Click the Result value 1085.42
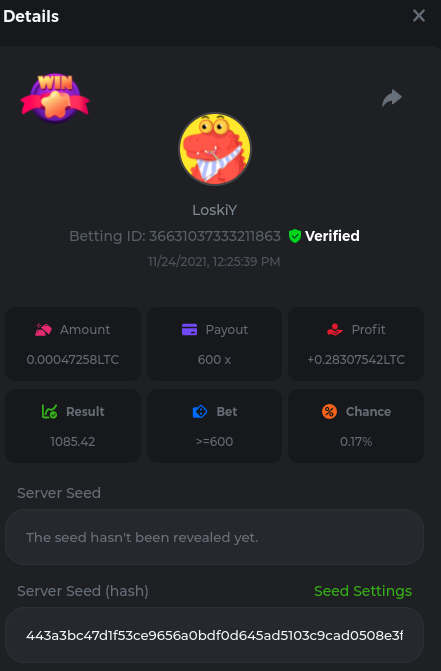Image resolution: width=441 pixels, height=671 pixels. 73,442
